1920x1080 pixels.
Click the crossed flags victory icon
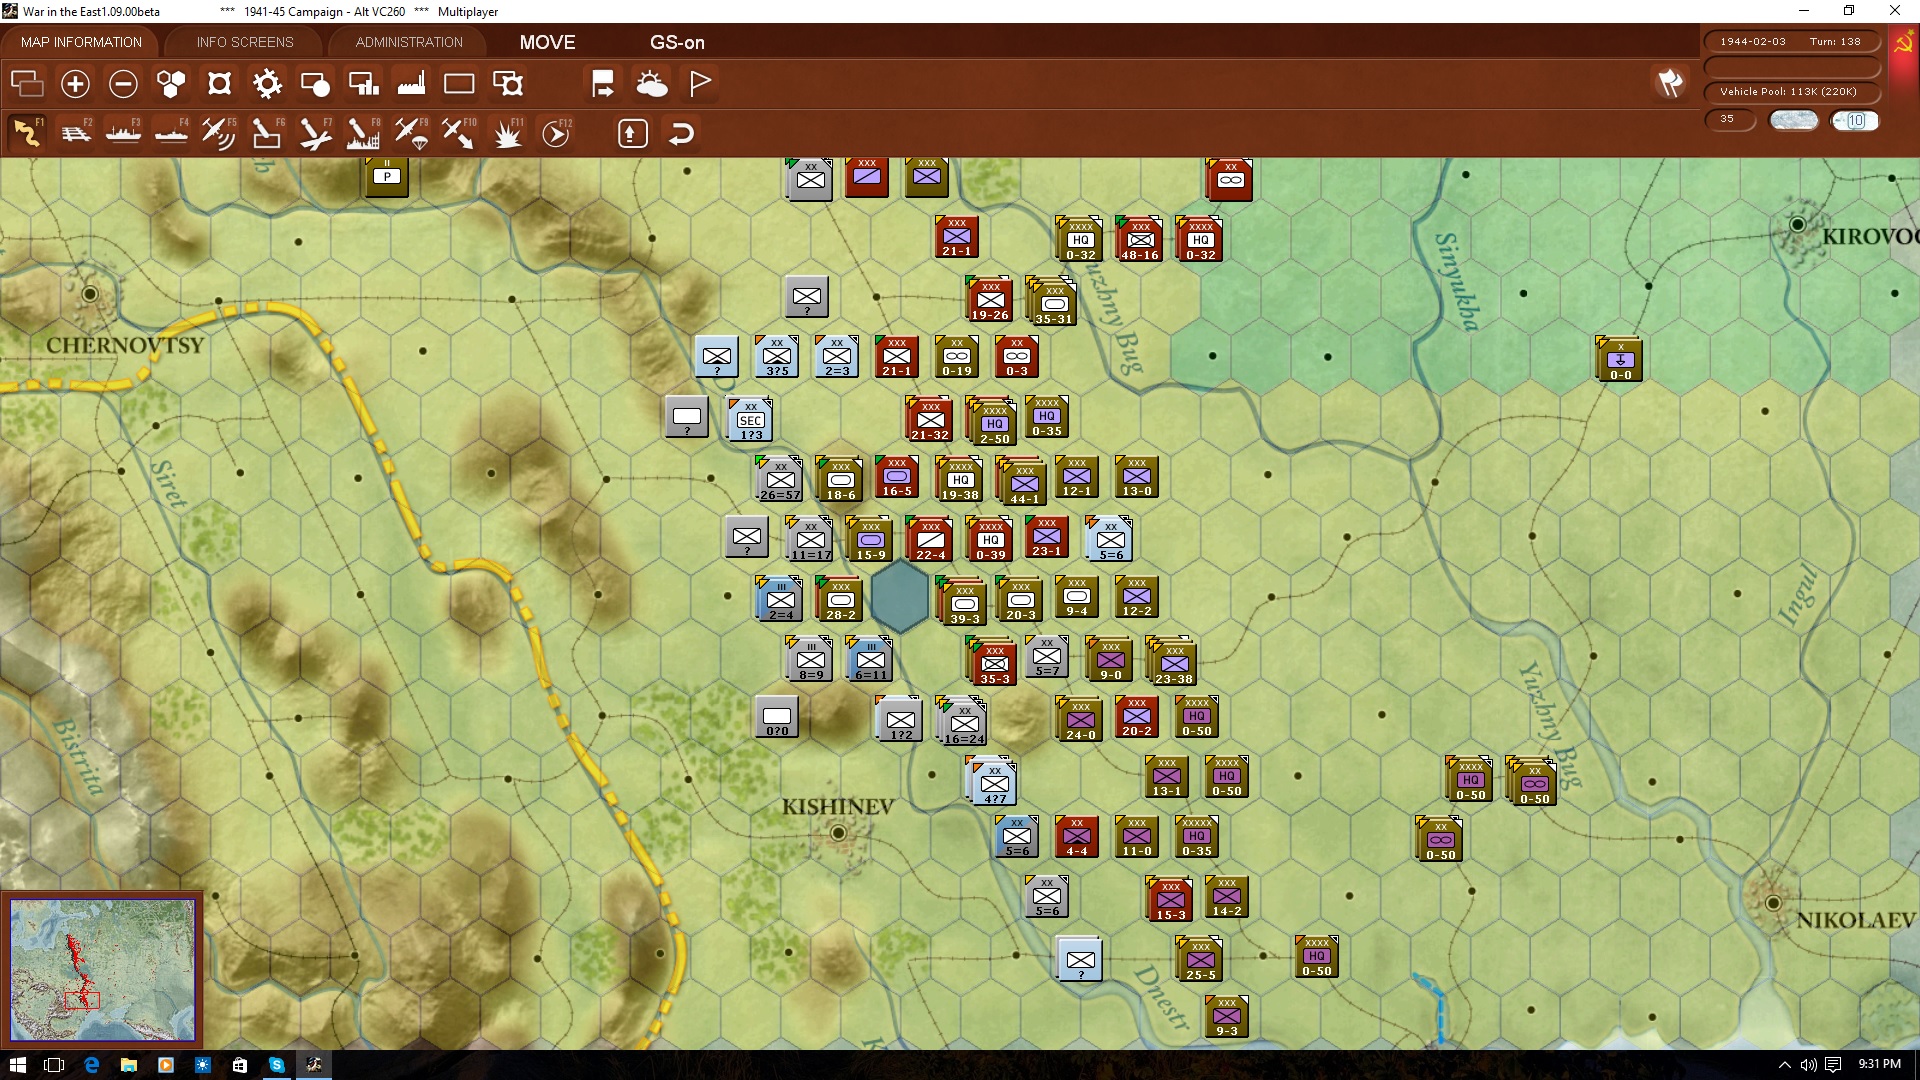tap(1670, 83)
